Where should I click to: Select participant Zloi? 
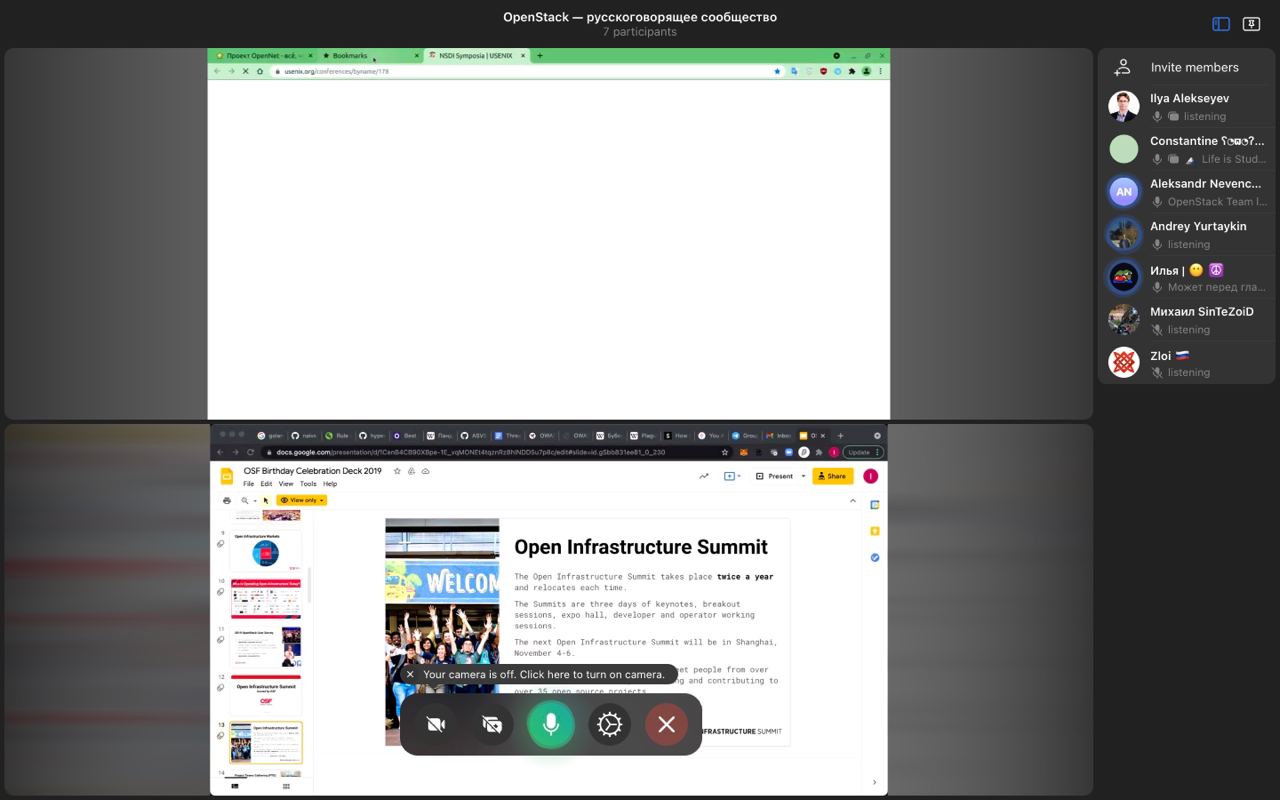pos(1187,363)
